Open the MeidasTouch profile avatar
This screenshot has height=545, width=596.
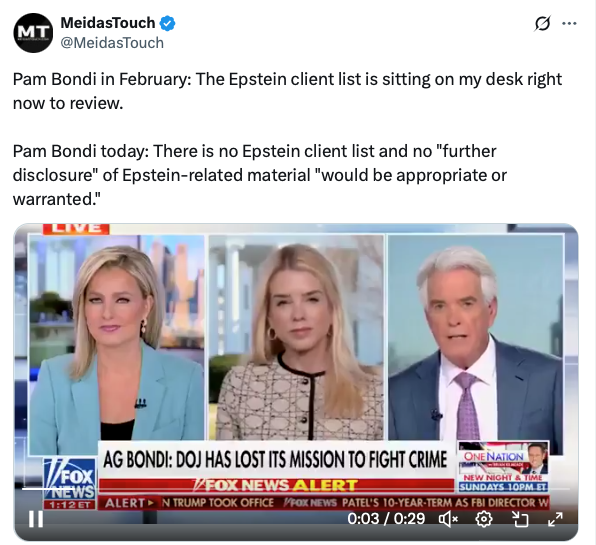pos(33,33)
